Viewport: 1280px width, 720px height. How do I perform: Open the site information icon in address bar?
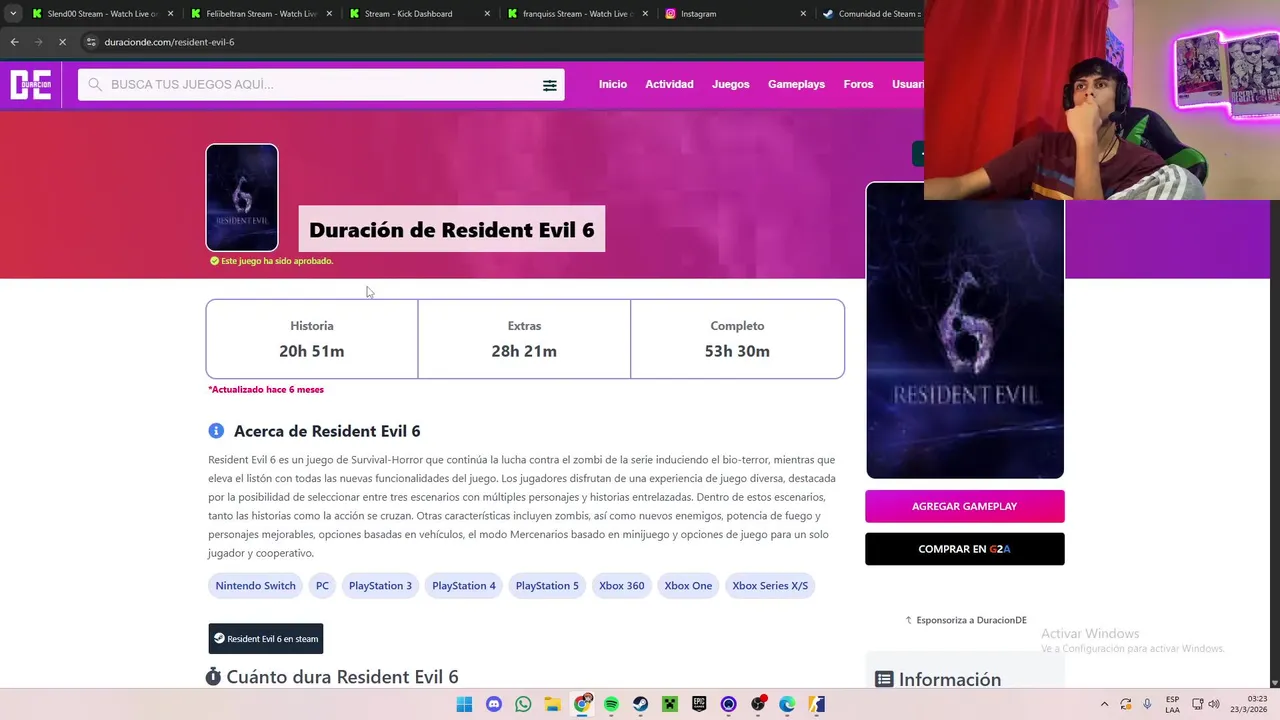[91, 42]
